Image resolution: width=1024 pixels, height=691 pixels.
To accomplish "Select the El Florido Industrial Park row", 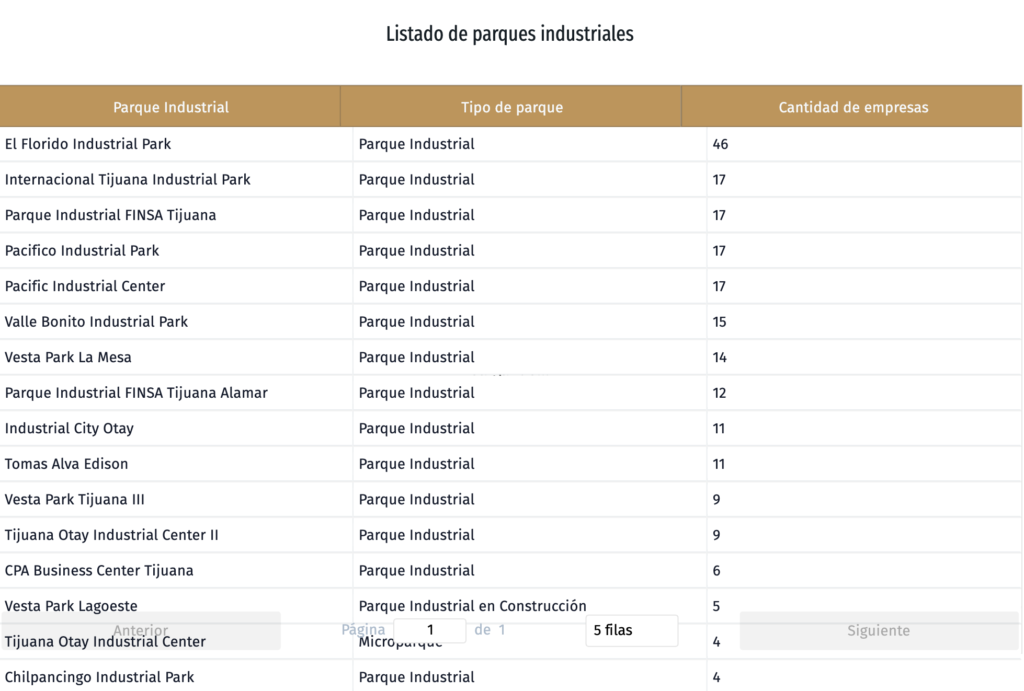I will pos(88,144).
